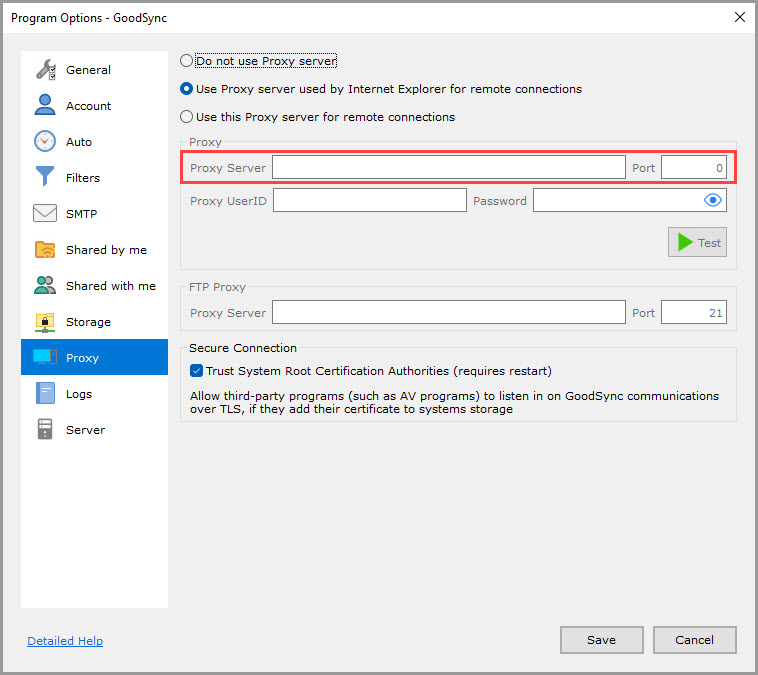The height and width of the screenshot is (675, 758).
Task: Click the Filters funnel icon
Action: pos(45,178)
